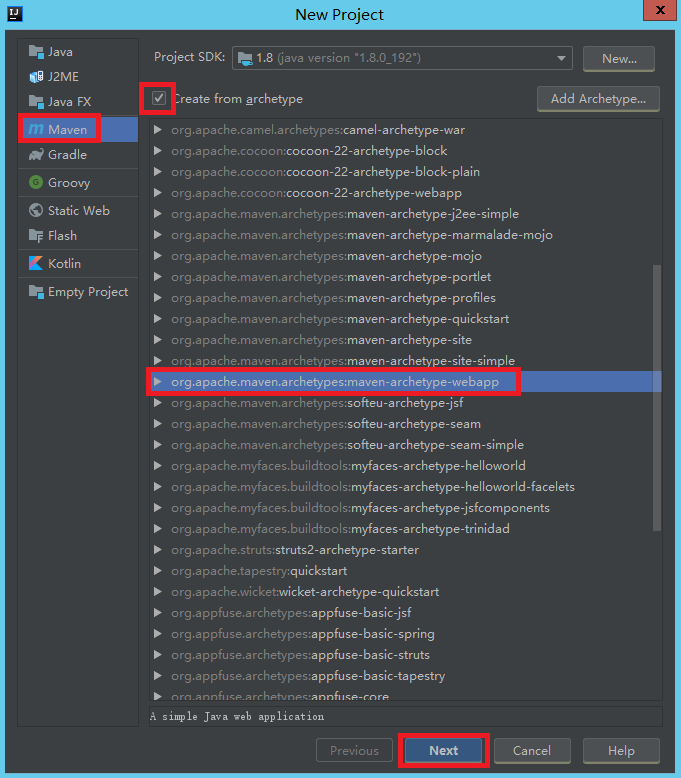This screenshot has height=778, width=681.
Task: Click the J2ME icon
Action: click(36, 76)
